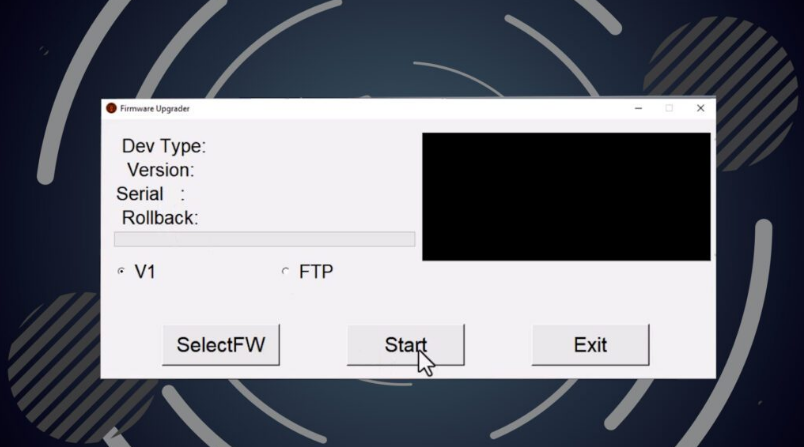Click the FTP option label text
804x447 pixels.
[316, 272]
